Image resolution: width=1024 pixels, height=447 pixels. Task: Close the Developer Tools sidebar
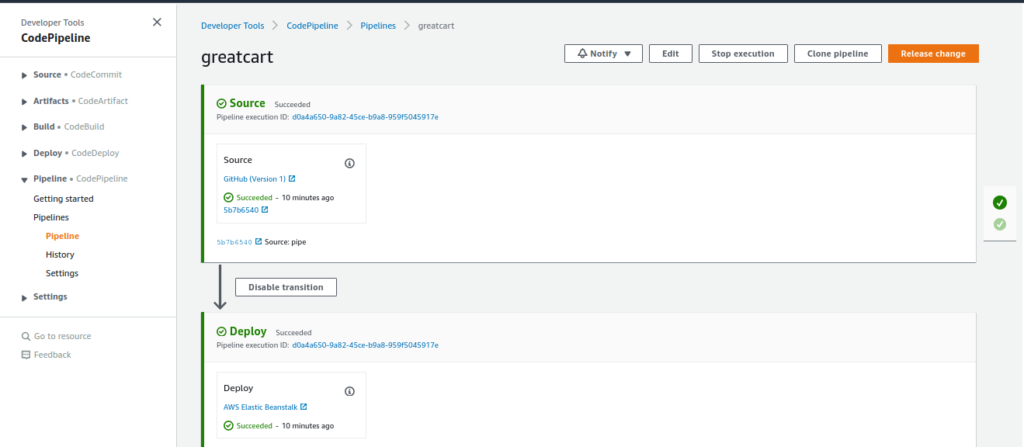point(157,22)
